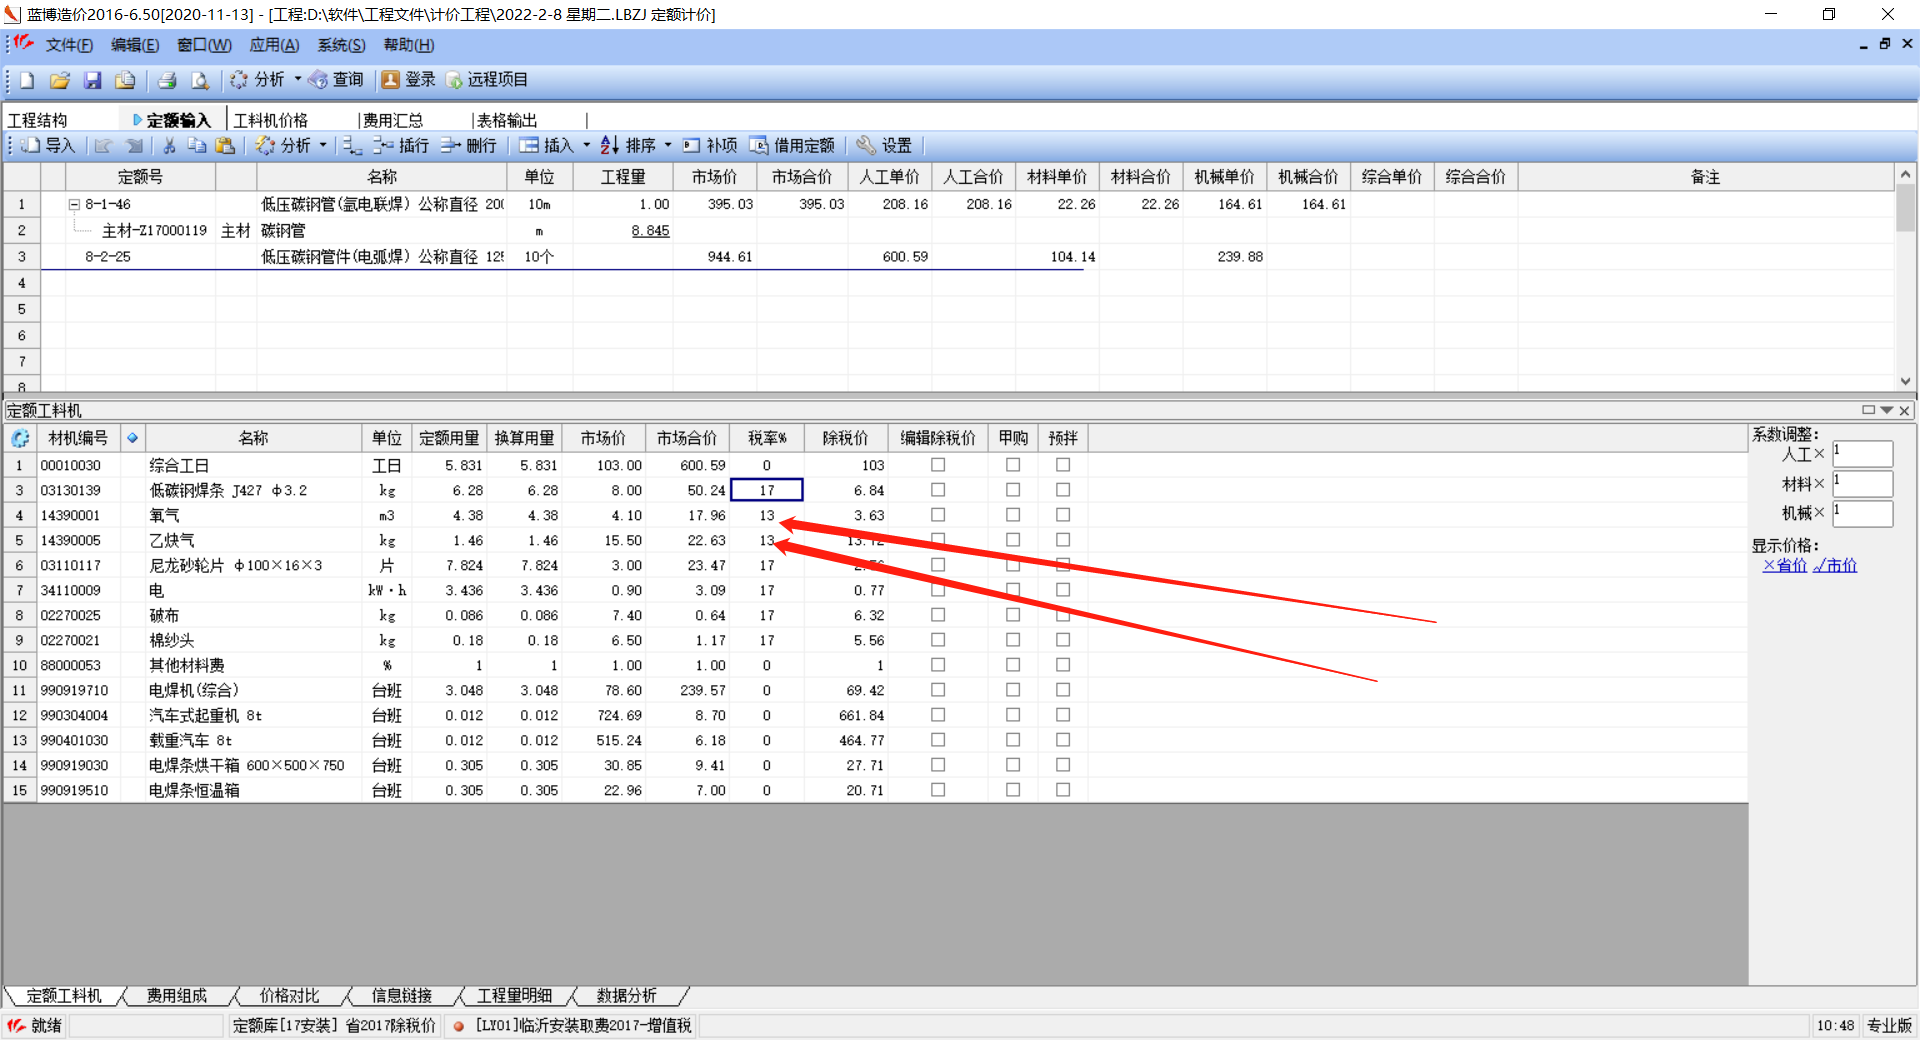Screen dimensions: 1920x1040
Task: Click 补项 supplement item button
Action: point(710,146)
